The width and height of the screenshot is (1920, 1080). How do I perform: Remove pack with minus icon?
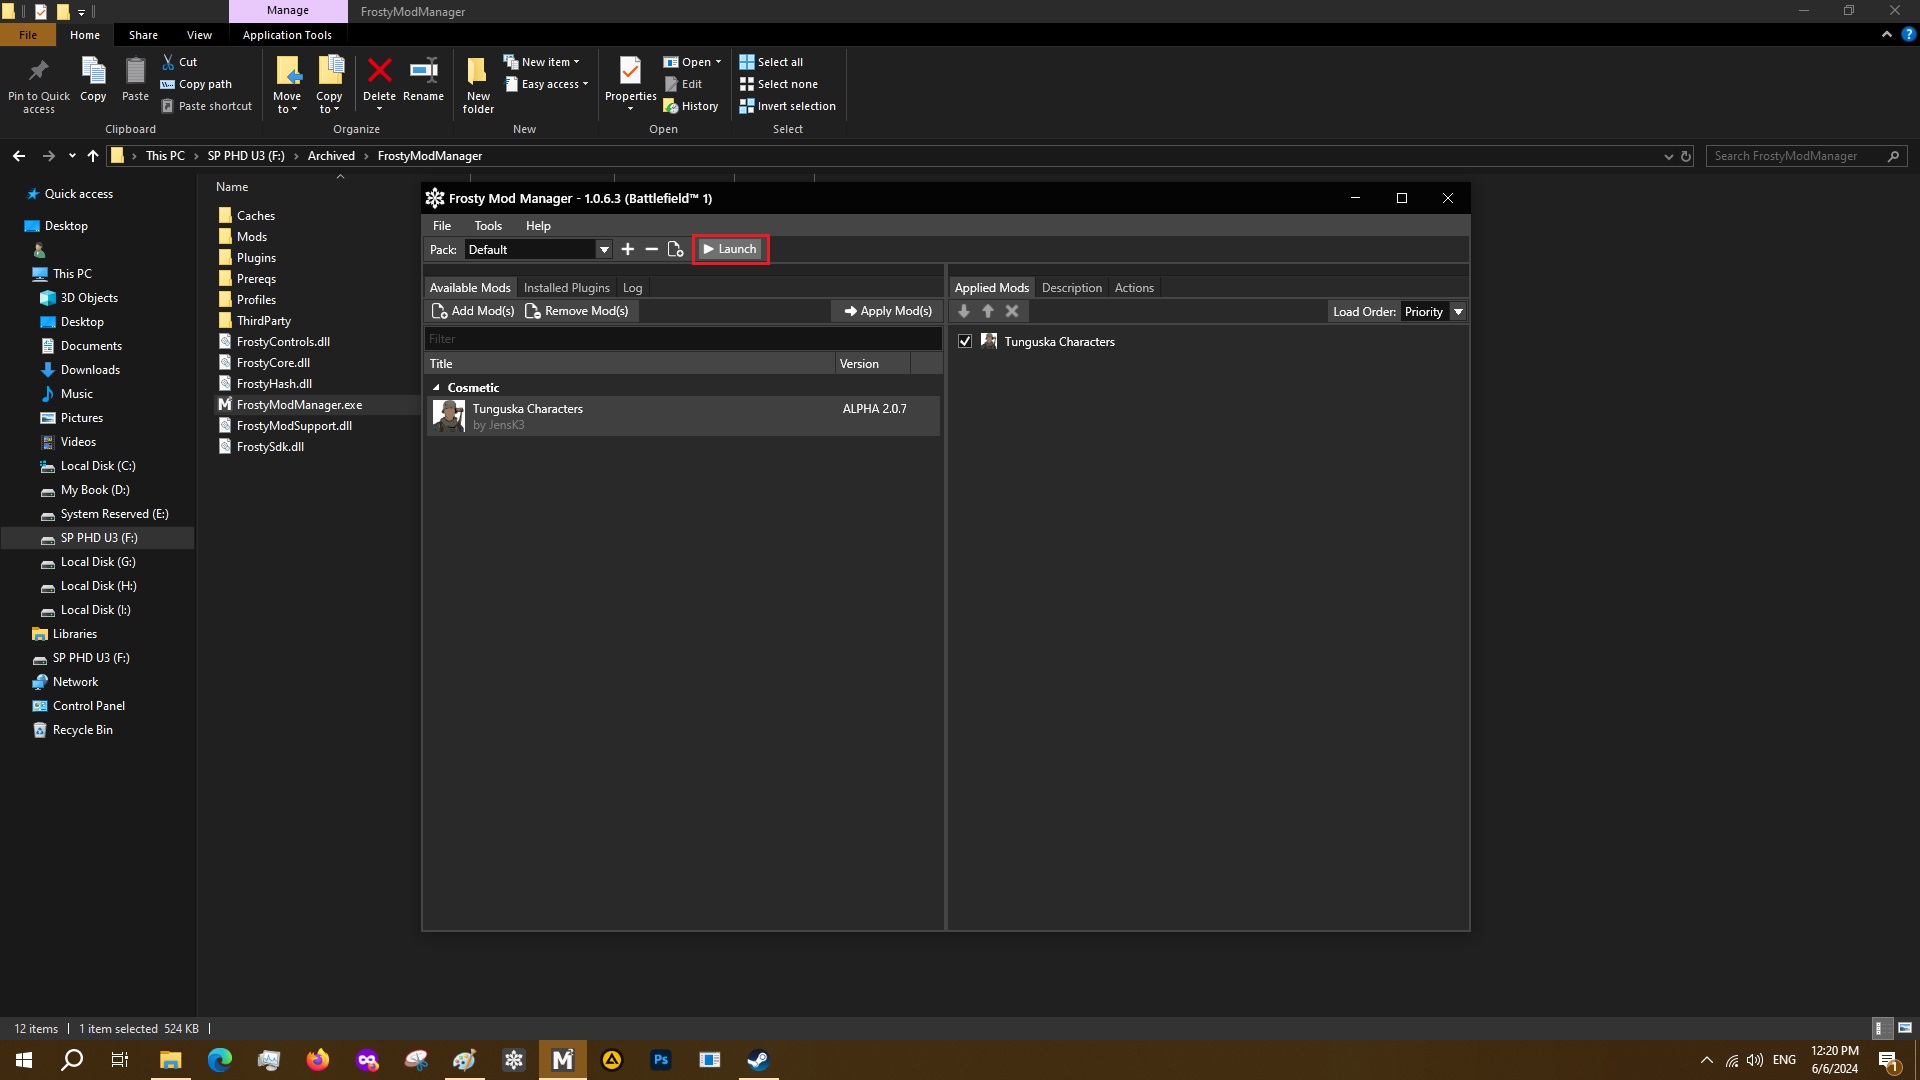(652, 249)
